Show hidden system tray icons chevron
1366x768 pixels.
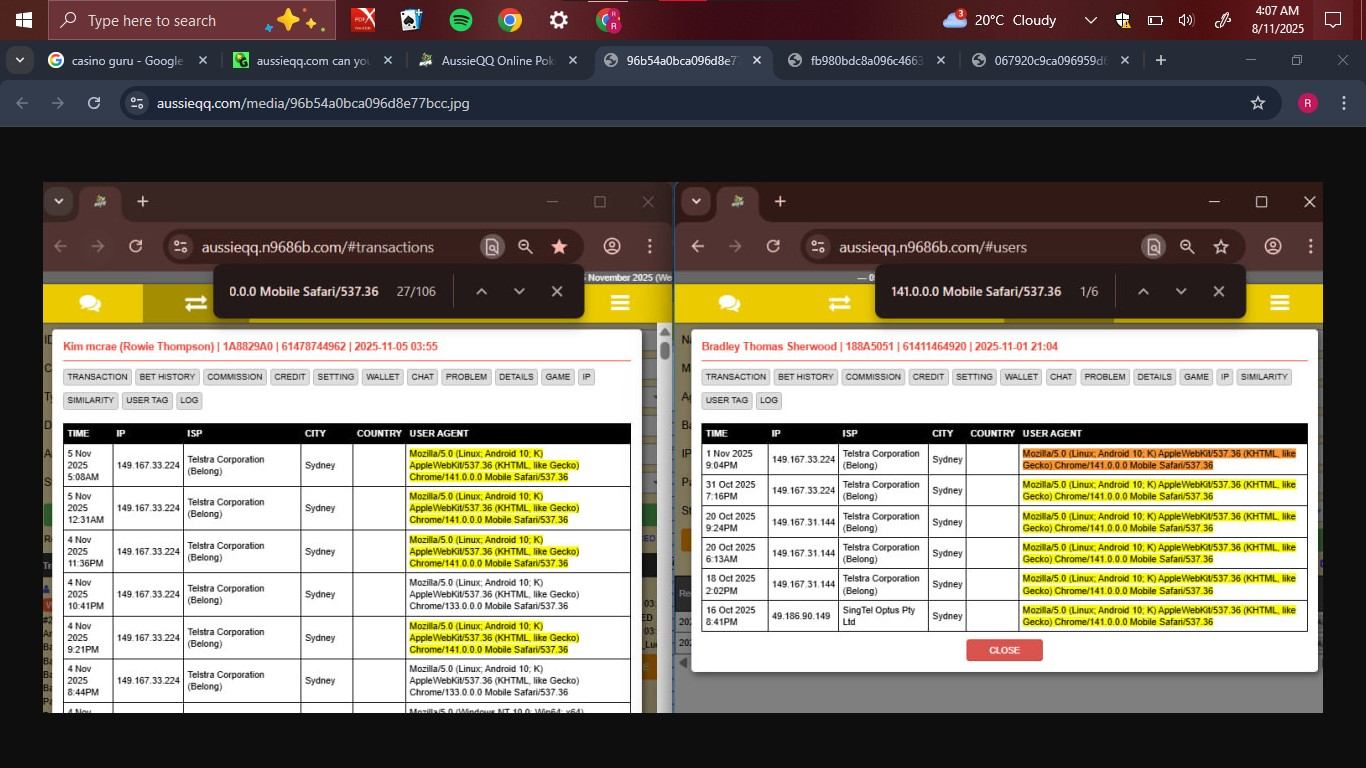[x=1091, y=20]
